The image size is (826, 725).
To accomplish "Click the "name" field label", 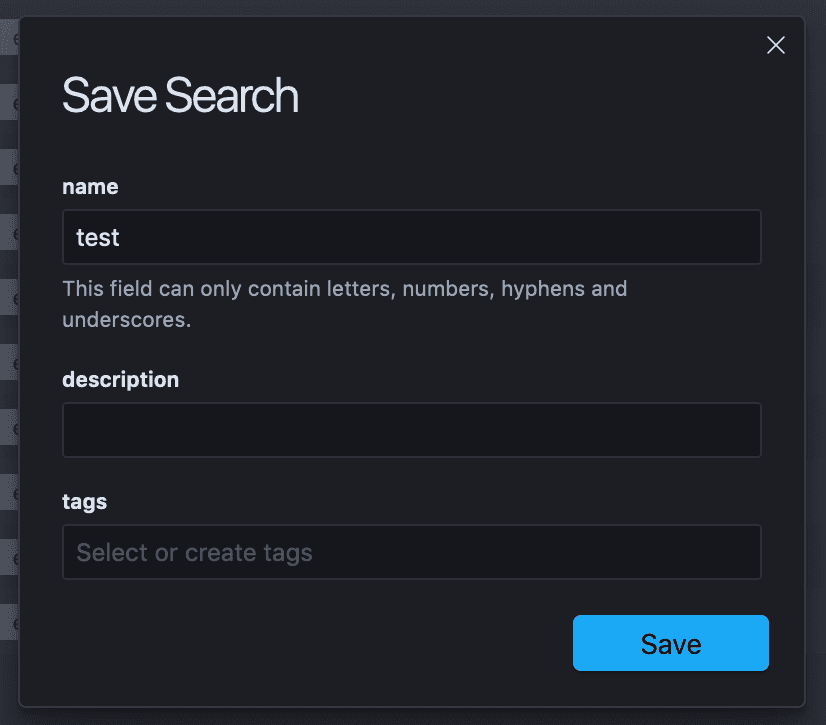I will click(x=90, y=187).
